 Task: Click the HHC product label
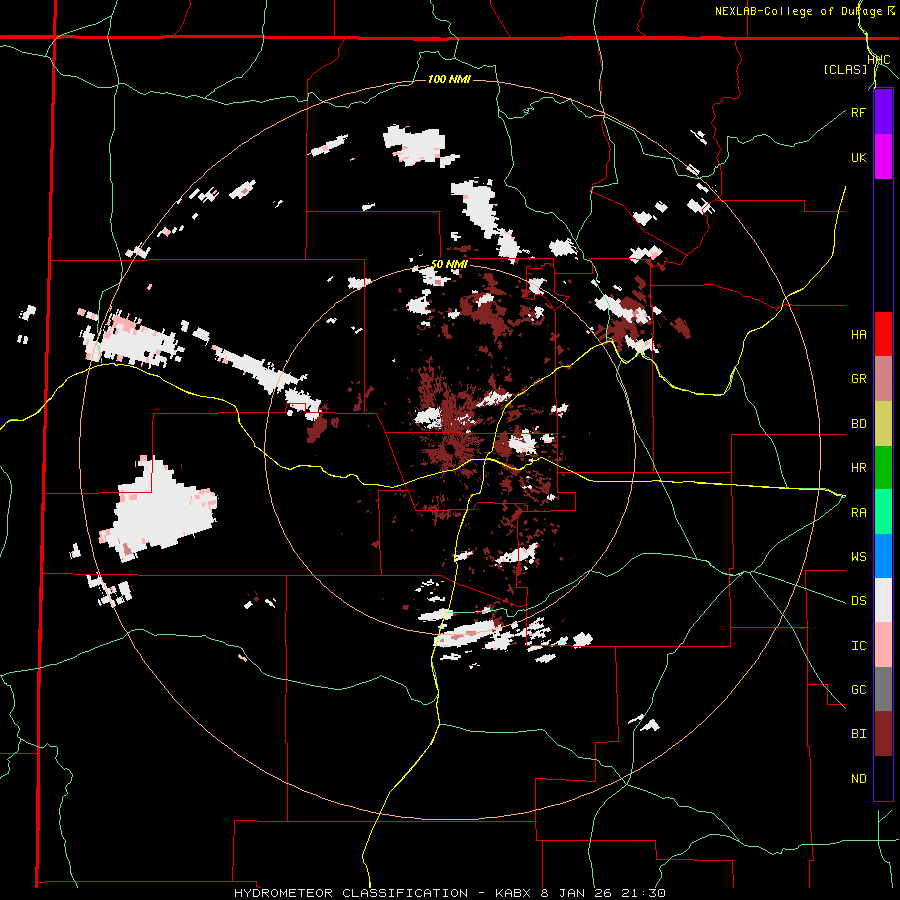click(x=878, y=60)
